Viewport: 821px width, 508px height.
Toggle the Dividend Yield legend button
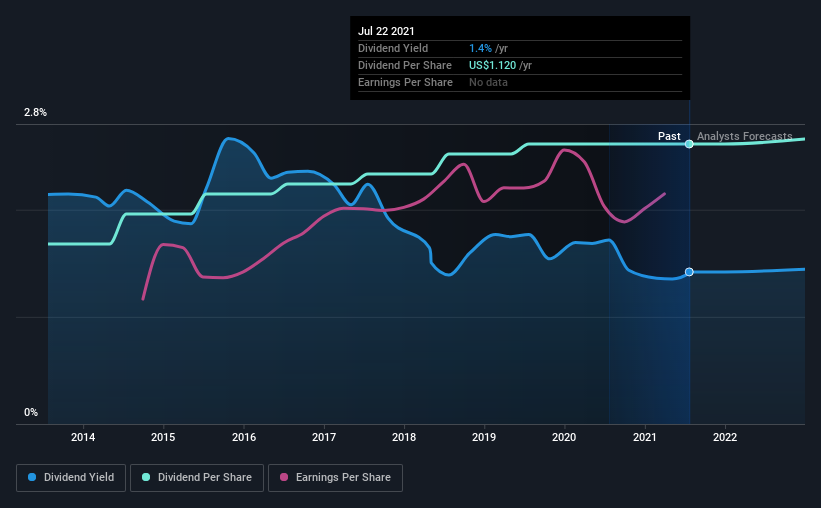click(x=71, y=478)
